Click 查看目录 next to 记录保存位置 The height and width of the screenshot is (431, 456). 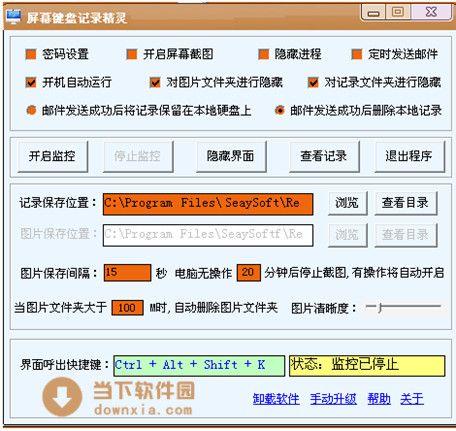(x=405, y=203)
